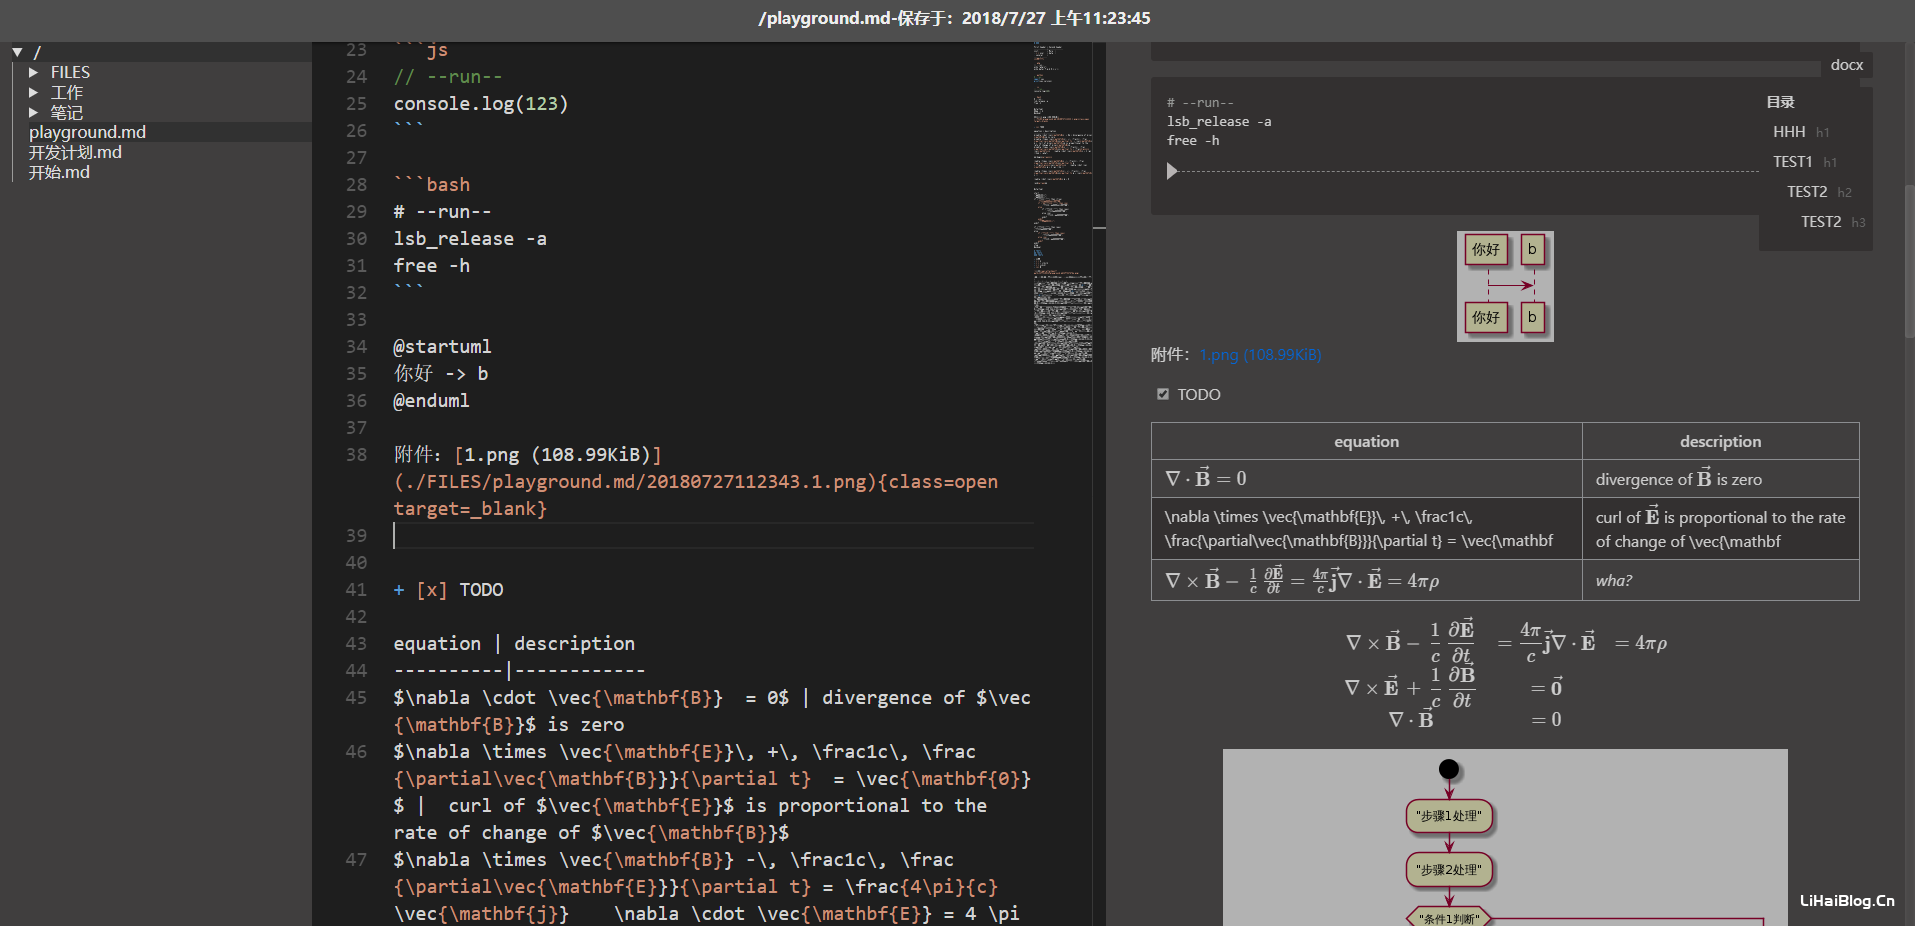Viewport: 1915px width, 926px height.
Task: Run the bash code block play icon
Action: pyautogui.click(x=1172, y=171)
